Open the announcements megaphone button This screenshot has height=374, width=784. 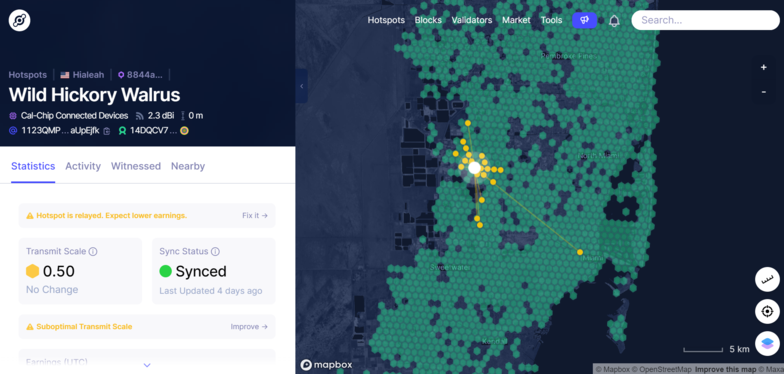coord(584,20)
